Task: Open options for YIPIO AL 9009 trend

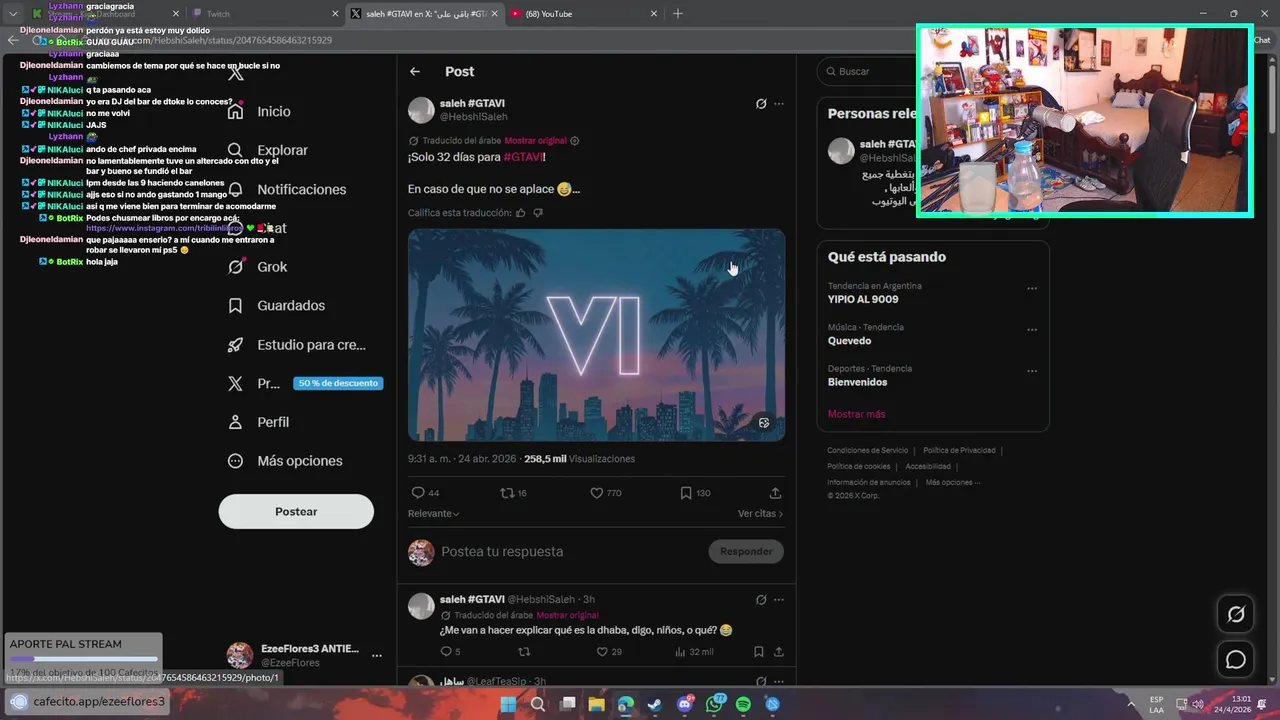Action: (1032, 289)
